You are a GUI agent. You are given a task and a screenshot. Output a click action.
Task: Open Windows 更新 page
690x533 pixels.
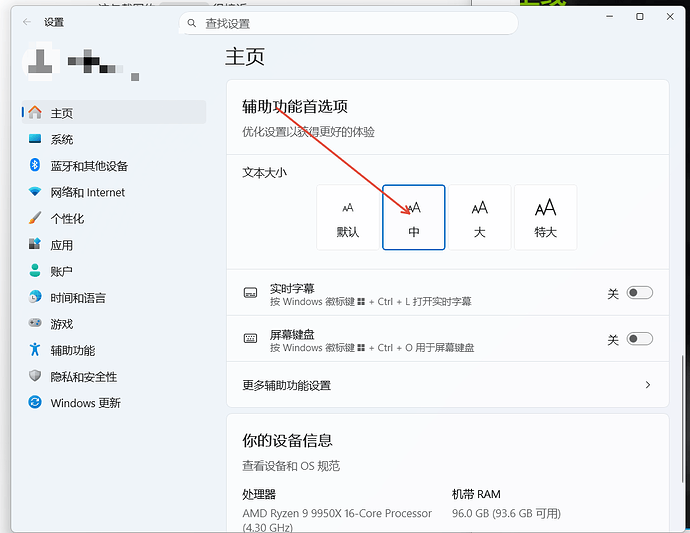pyautogui.click(x=114, y=403)
